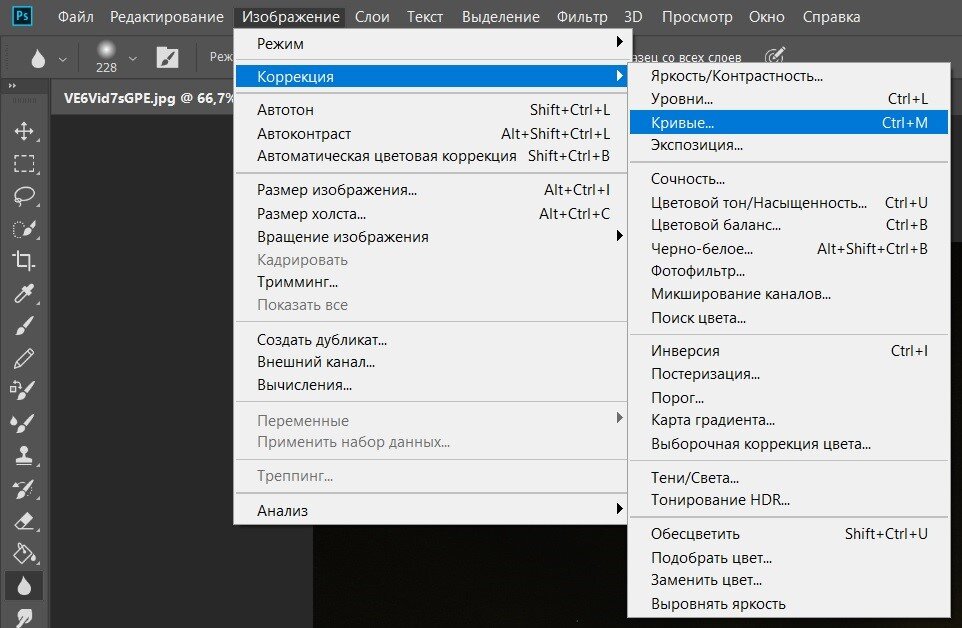
Task: Select the Brush tool
Action: click(x=23, y=325)
